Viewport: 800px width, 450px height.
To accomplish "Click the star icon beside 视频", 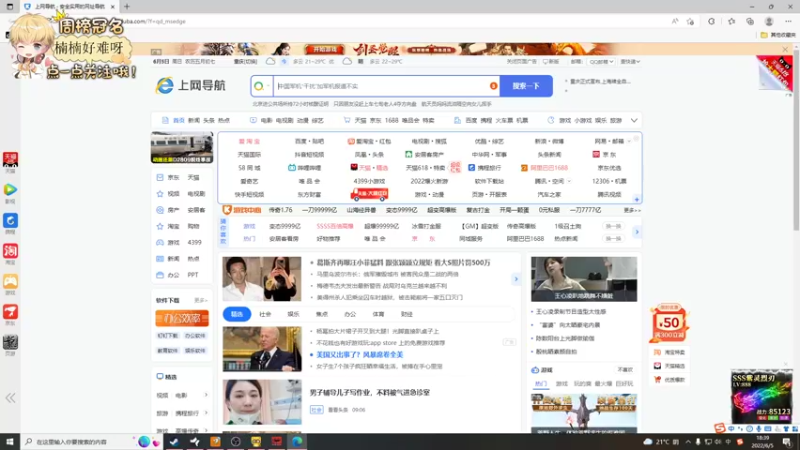I will 160,194.
